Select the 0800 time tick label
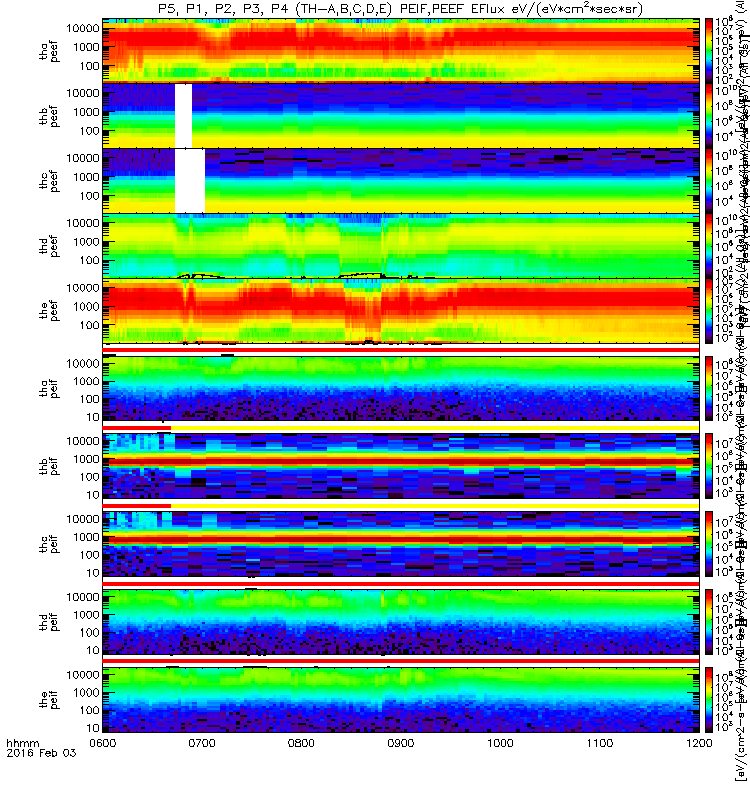Image resolution: width=750 pixels, height=800 pixels. [x=302, y=743]
